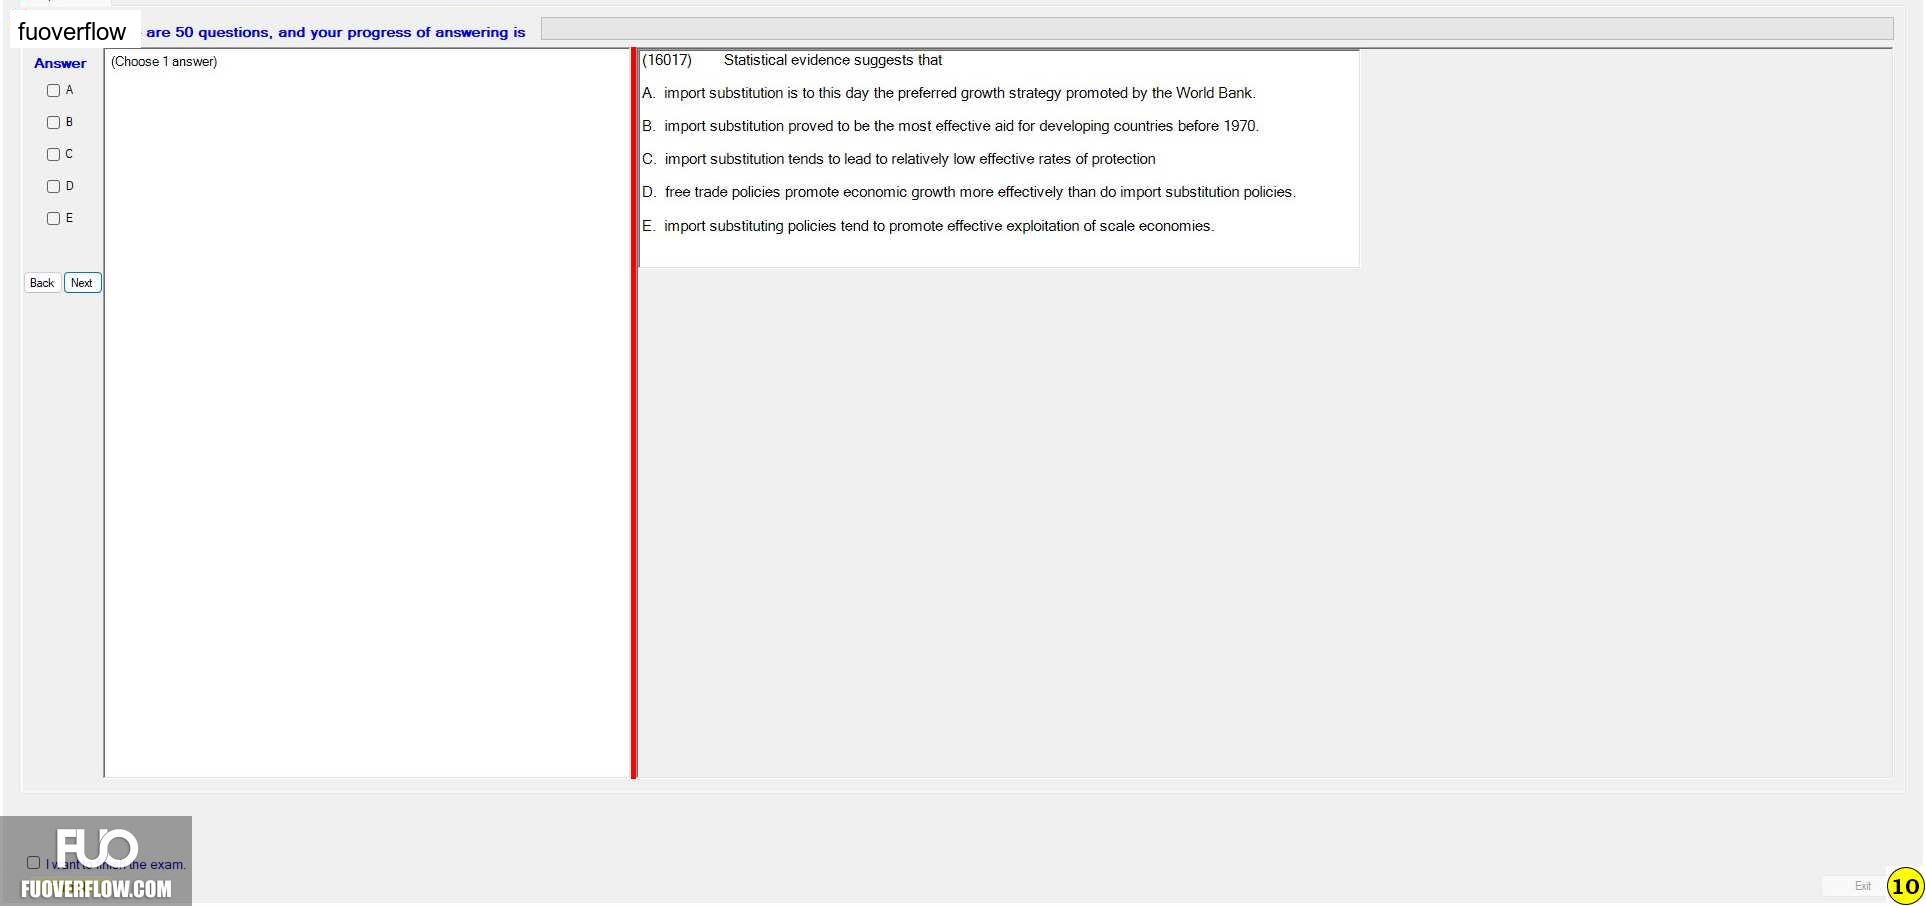The width and height of the screenshot is (1926, 906).
Task: Tick answer checkbox A
Action: [x=53, y=90]
